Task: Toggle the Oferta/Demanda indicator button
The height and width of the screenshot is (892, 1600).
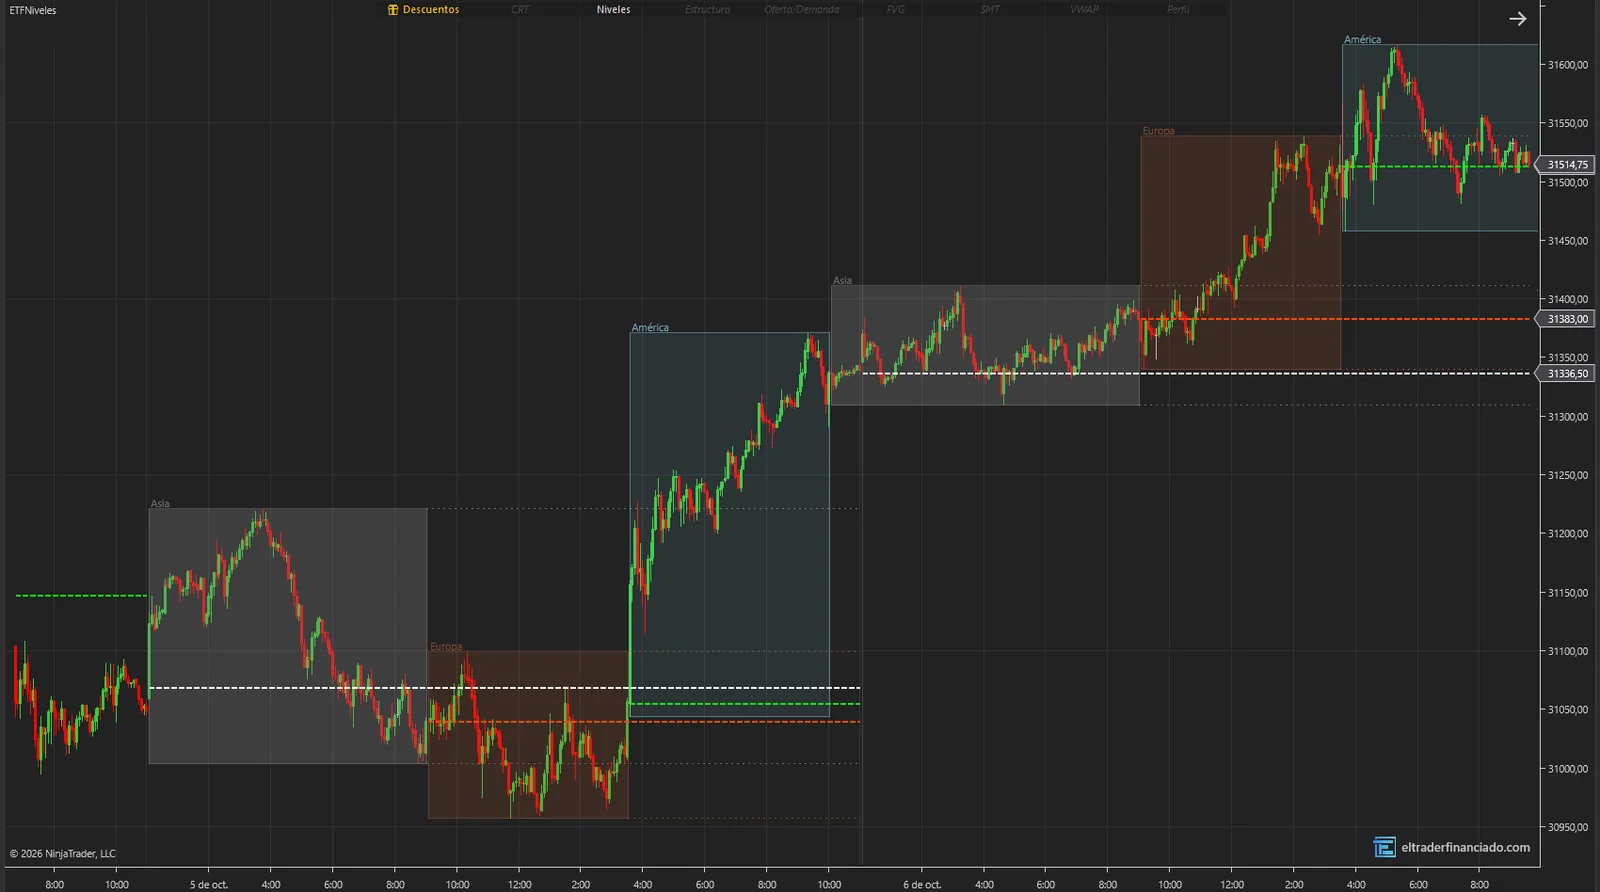Action: click(802, 10)
